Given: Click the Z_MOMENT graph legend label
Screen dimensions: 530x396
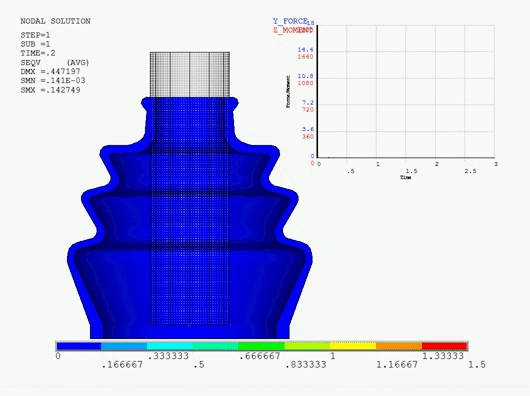Looking at the screenshot, I should (x=293, y=30).
